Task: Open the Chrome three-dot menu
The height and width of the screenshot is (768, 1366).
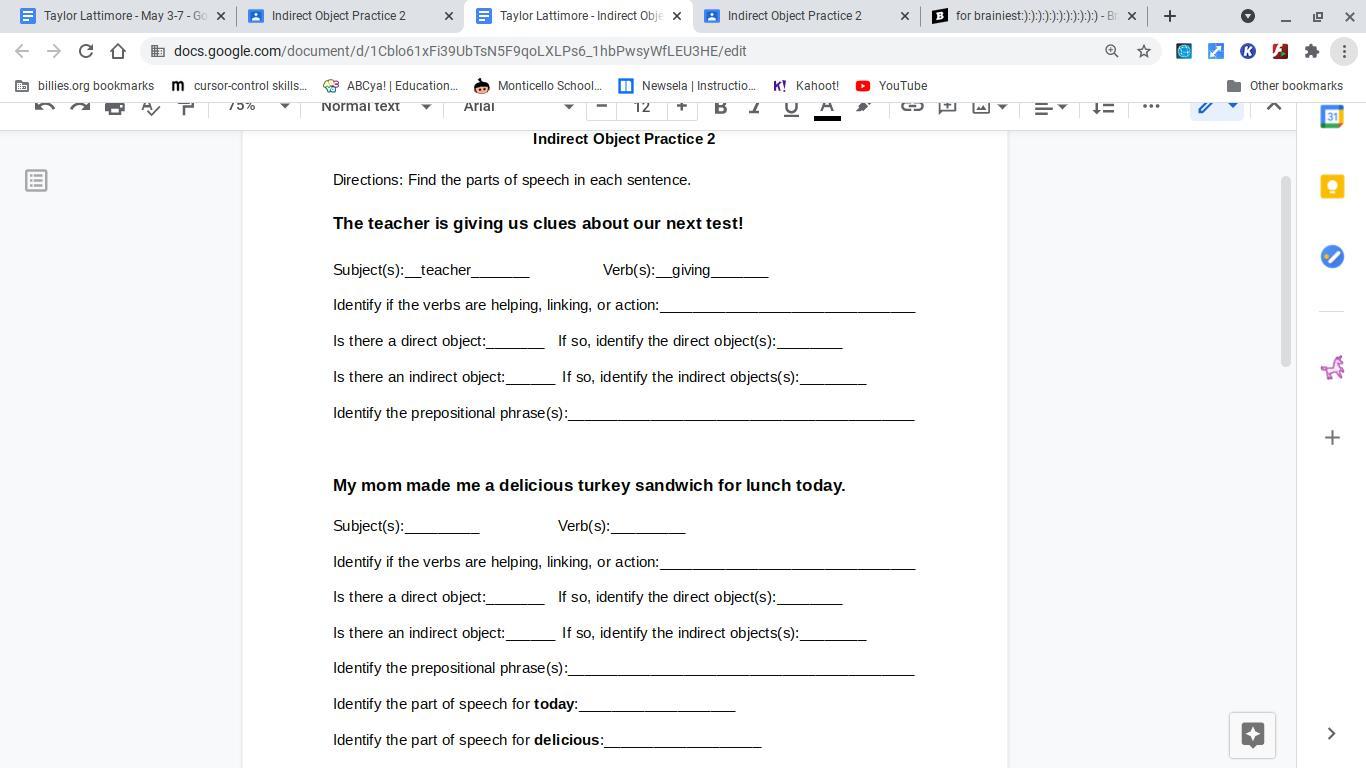Action: pyautogui.click(x=1344, y=51)
